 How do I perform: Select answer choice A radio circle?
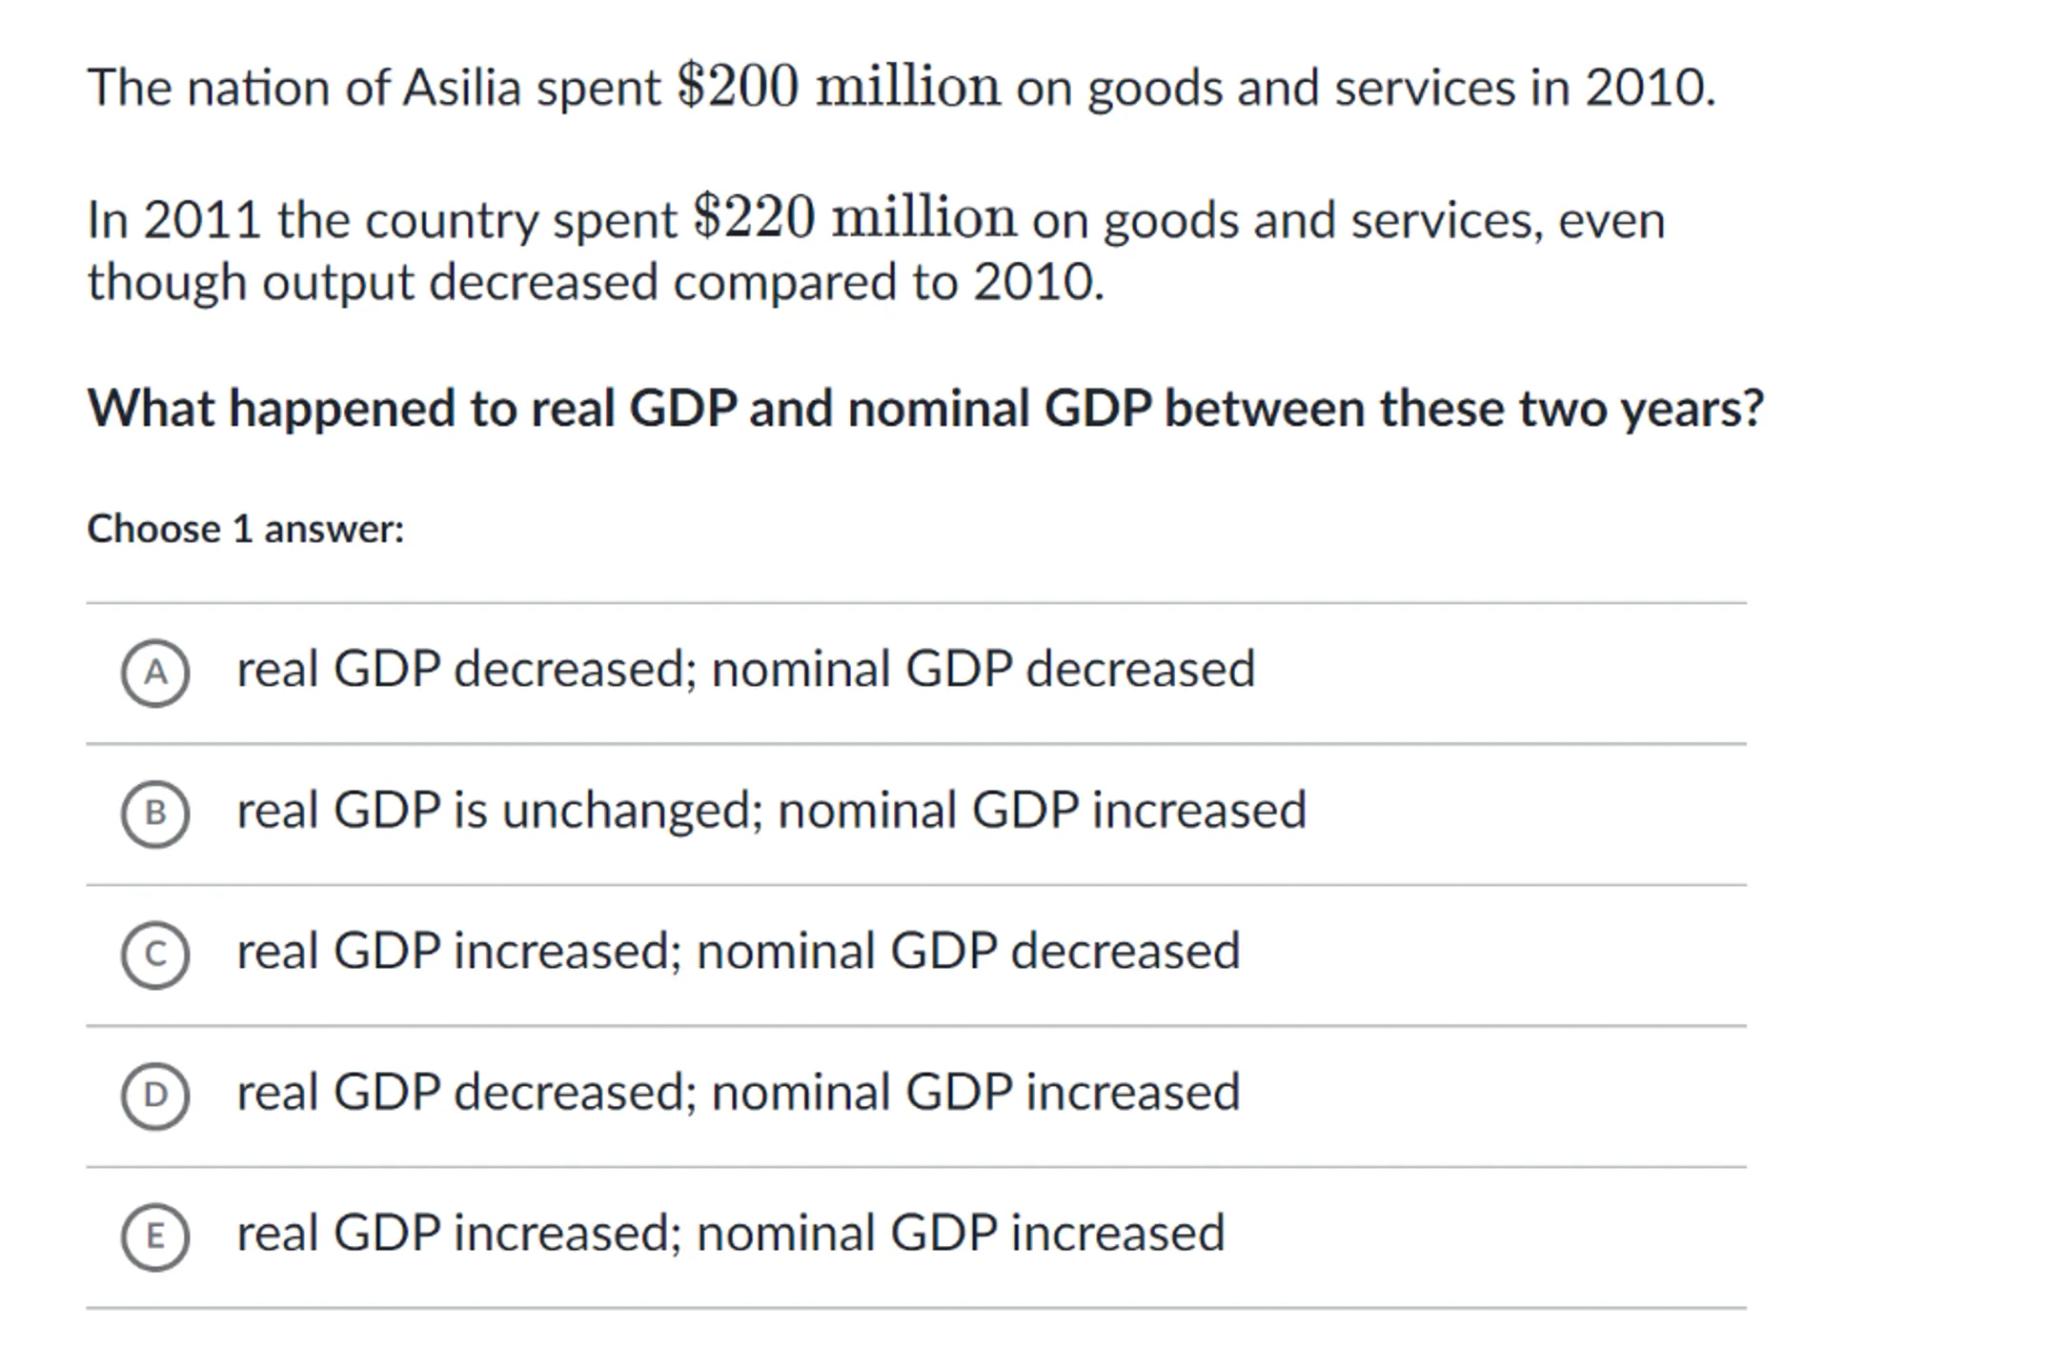click(x=155, y=673)
